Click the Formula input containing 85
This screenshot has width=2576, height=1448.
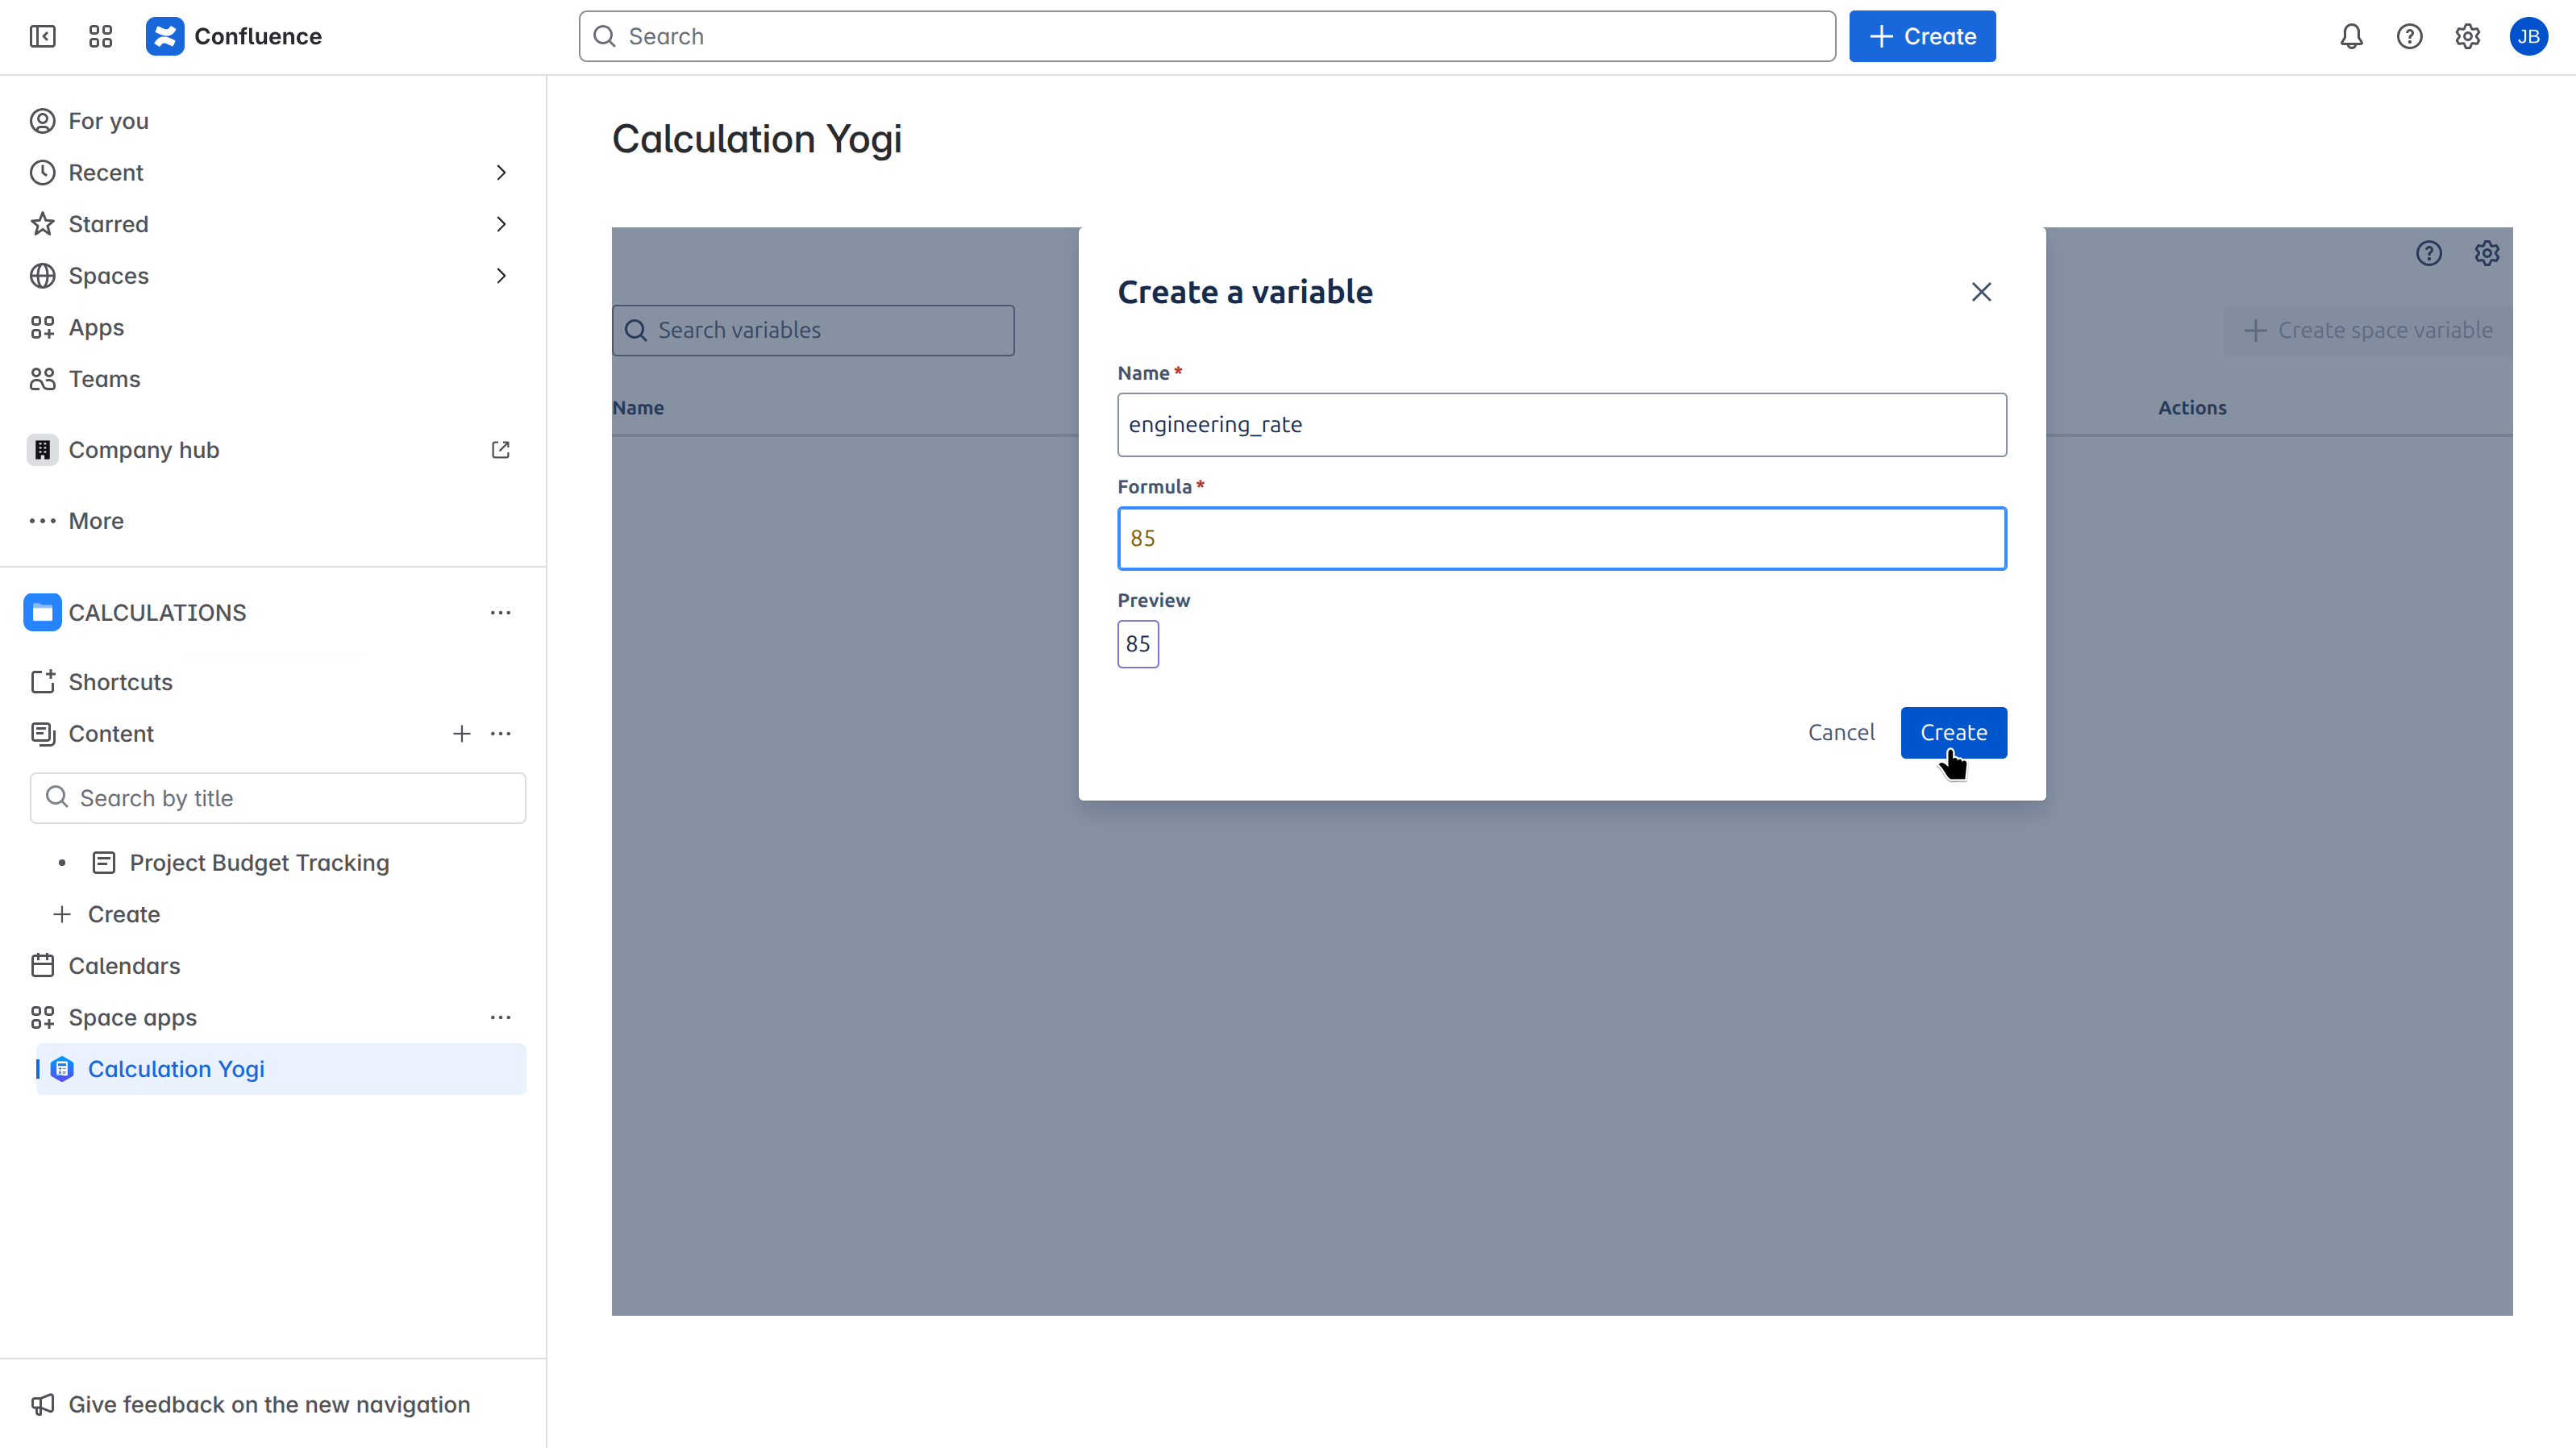[x=1562, y=538]
